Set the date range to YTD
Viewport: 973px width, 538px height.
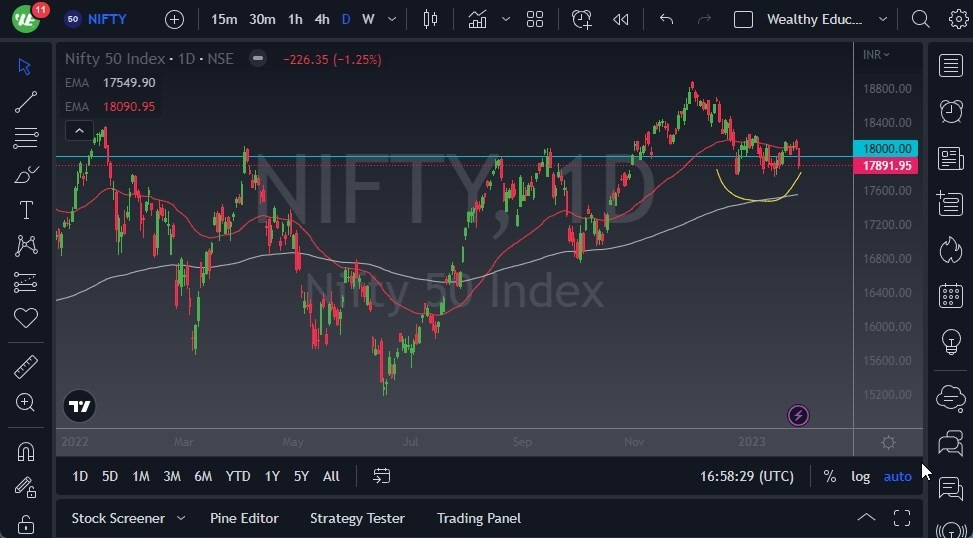pos(238,477)
